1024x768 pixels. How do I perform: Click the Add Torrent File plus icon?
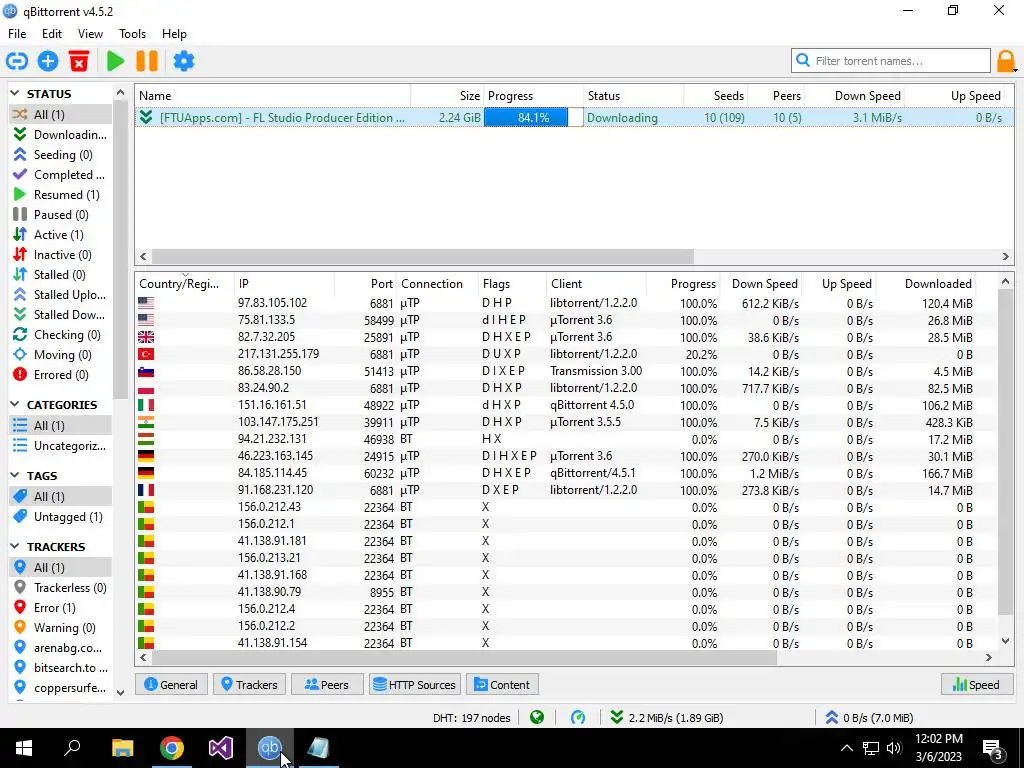[x=48, y=61]
